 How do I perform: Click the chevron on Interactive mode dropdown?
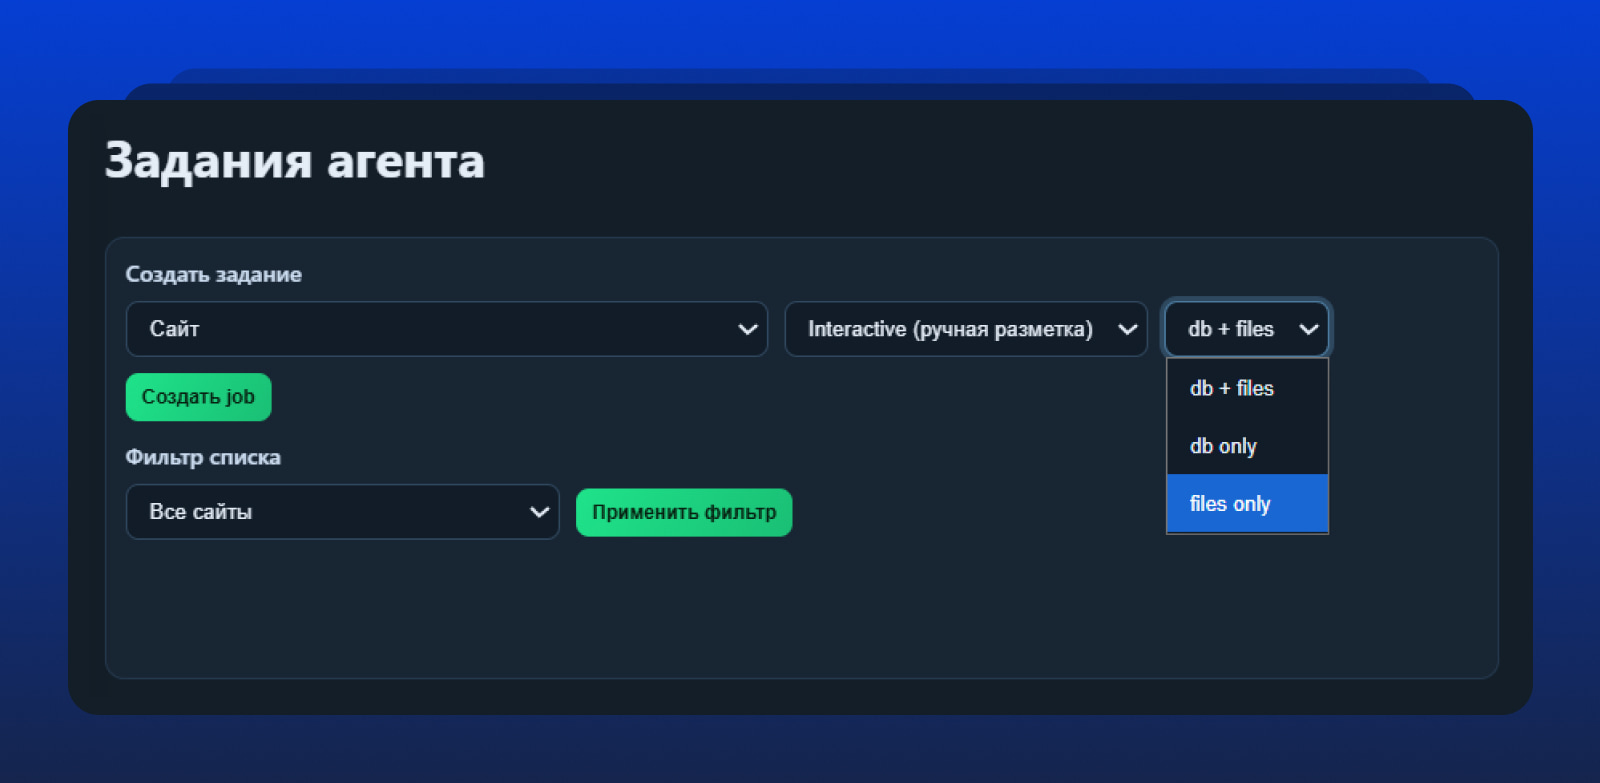click(x=1127, y=329)
